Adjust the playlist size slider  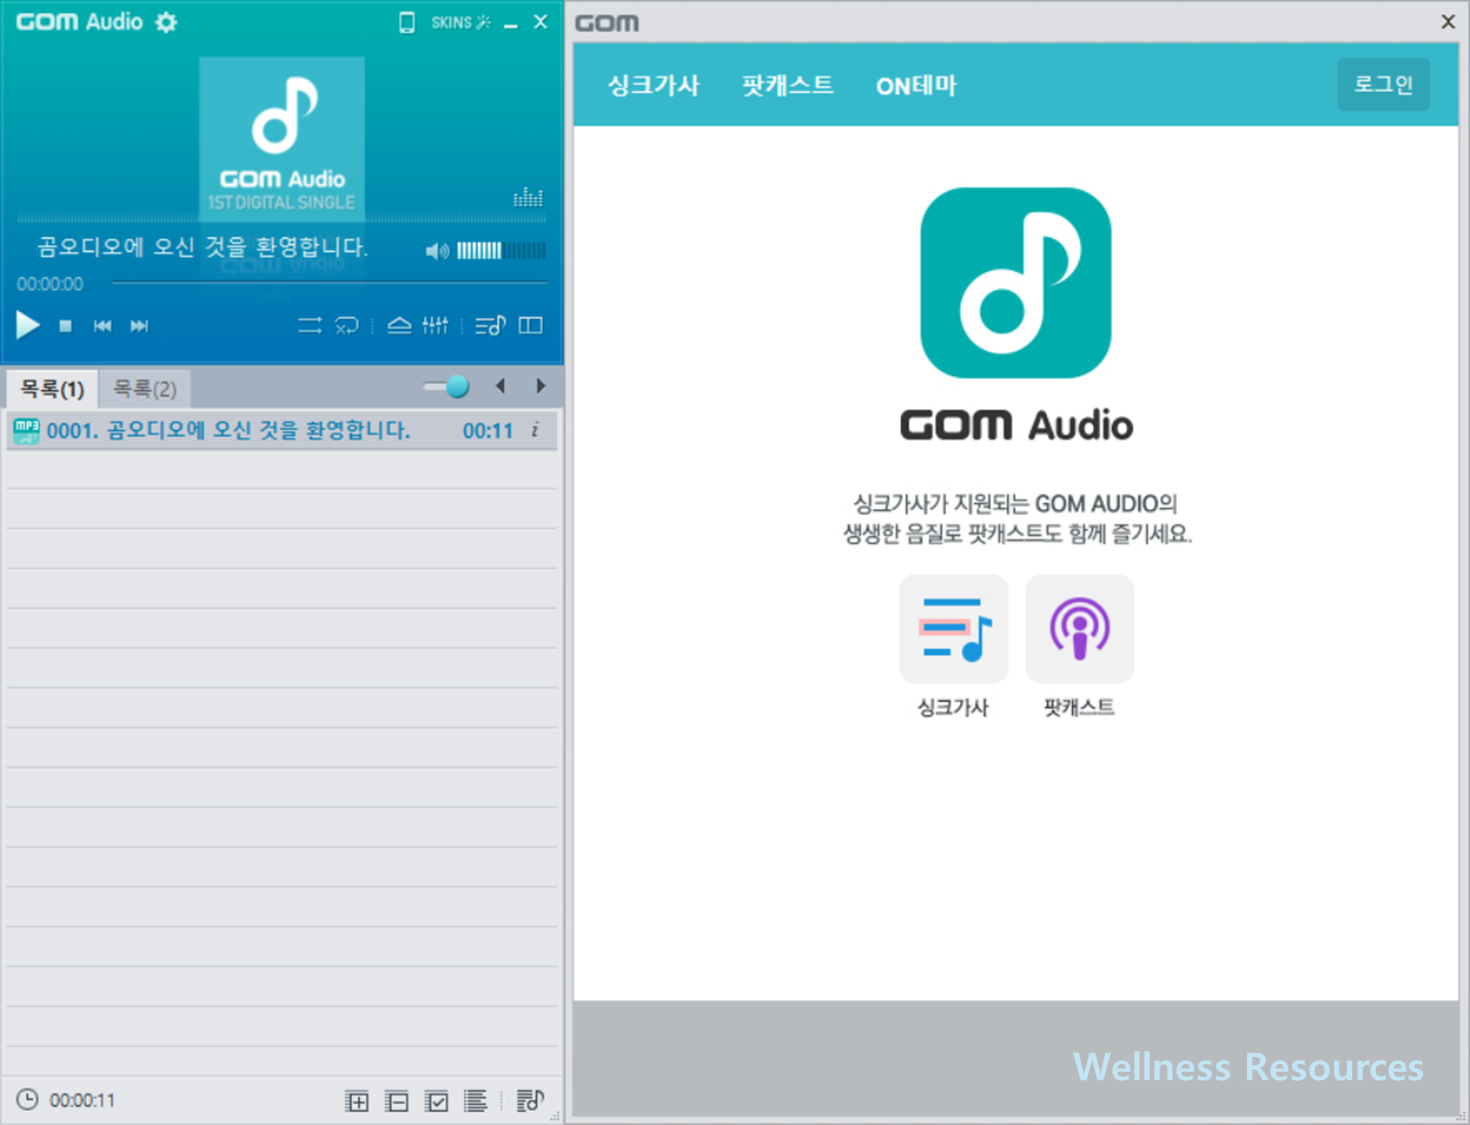[446, 387]
